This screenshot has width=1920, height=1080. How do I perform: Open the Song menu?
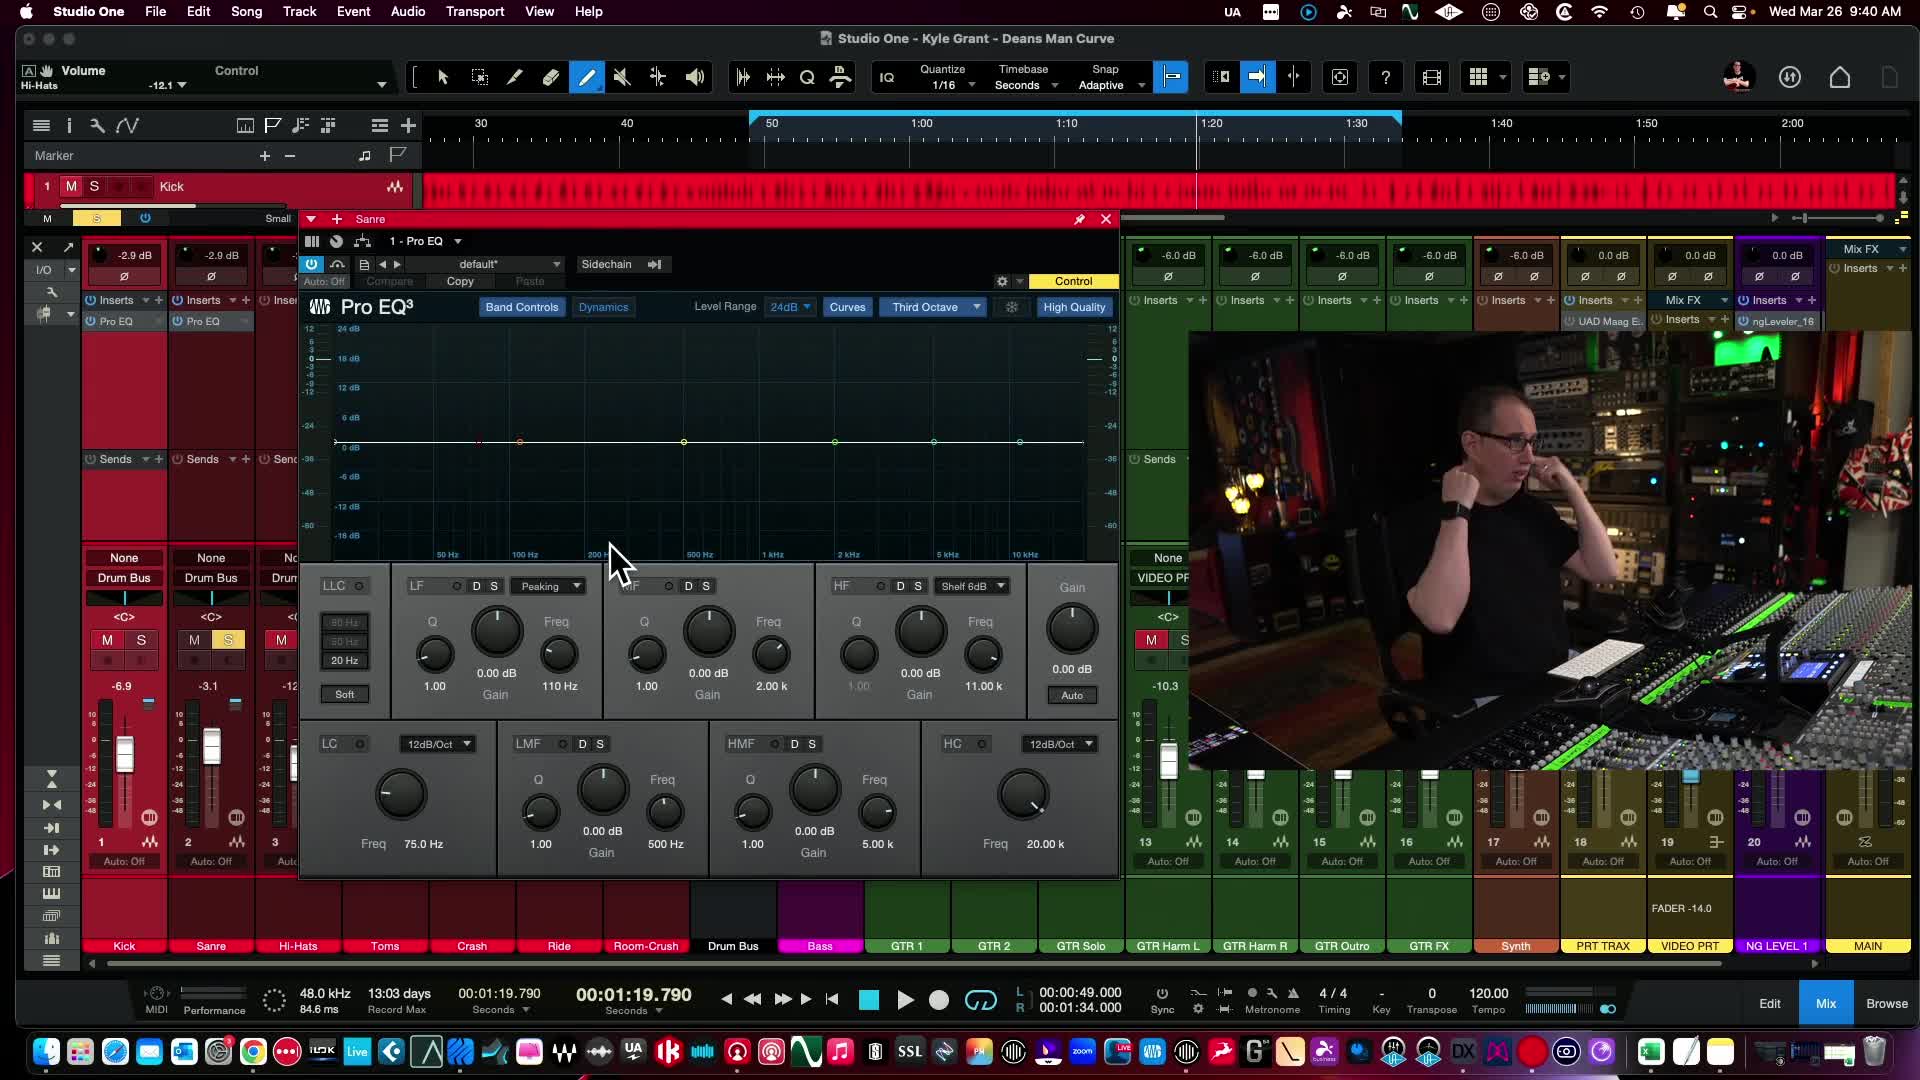point(246,11)
